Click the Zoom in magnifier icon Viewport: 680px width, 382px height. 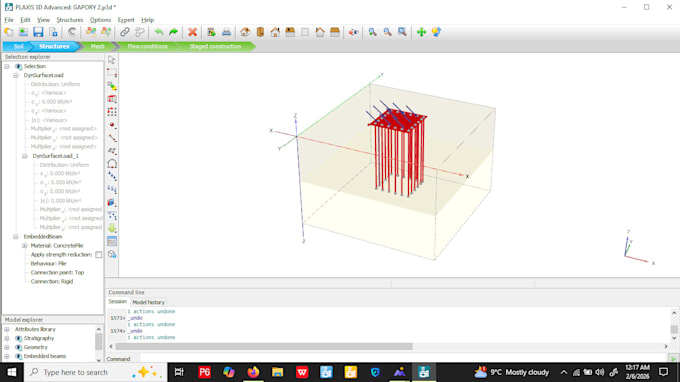coord(372,32)
